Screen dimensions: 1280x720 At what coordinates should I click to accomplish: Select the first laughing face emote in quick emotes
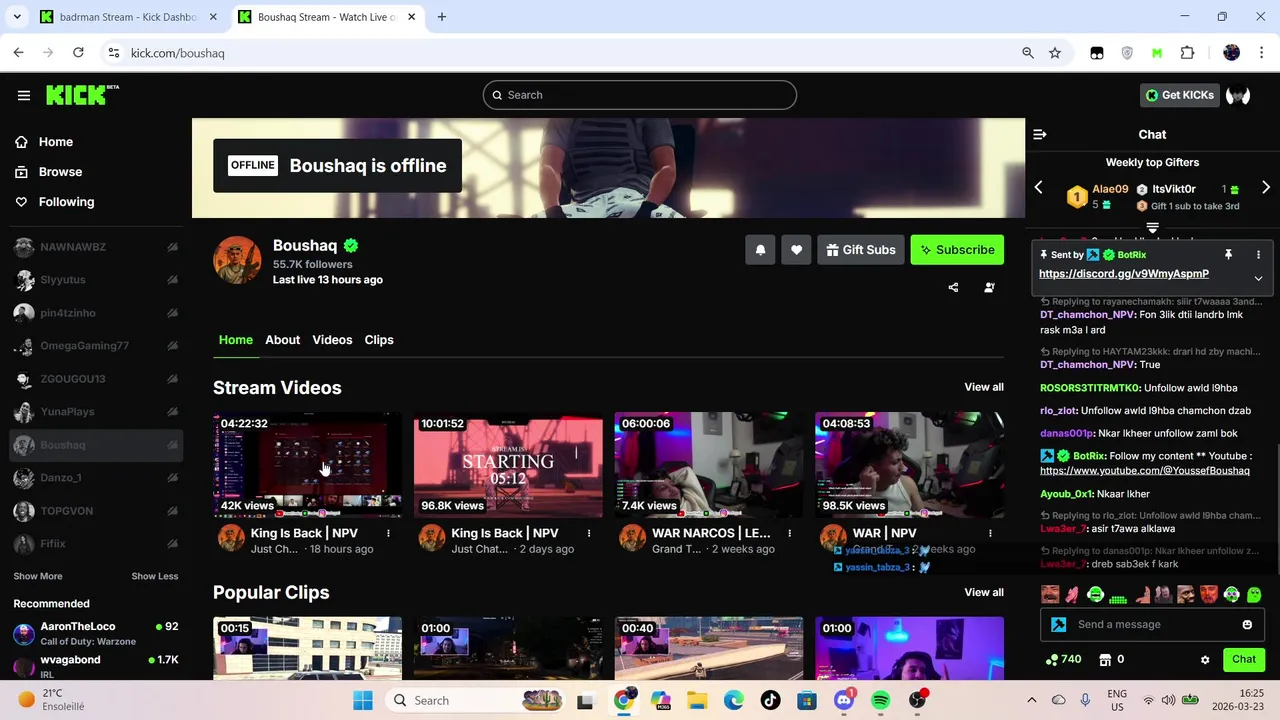(1050, 595)
